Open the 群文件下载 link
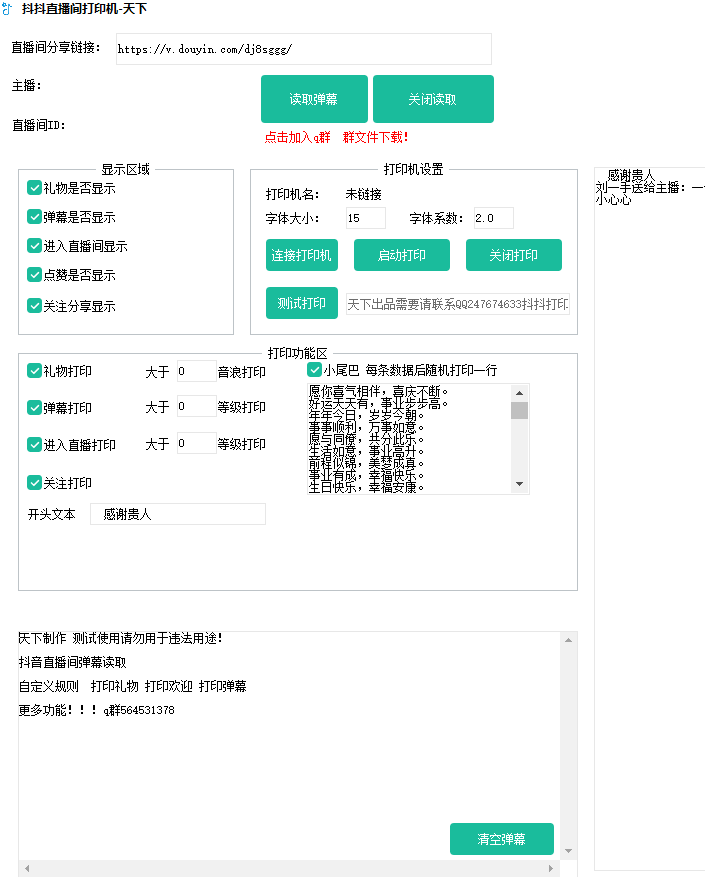Screen dimensions: 705x877 tap(375, 137)
